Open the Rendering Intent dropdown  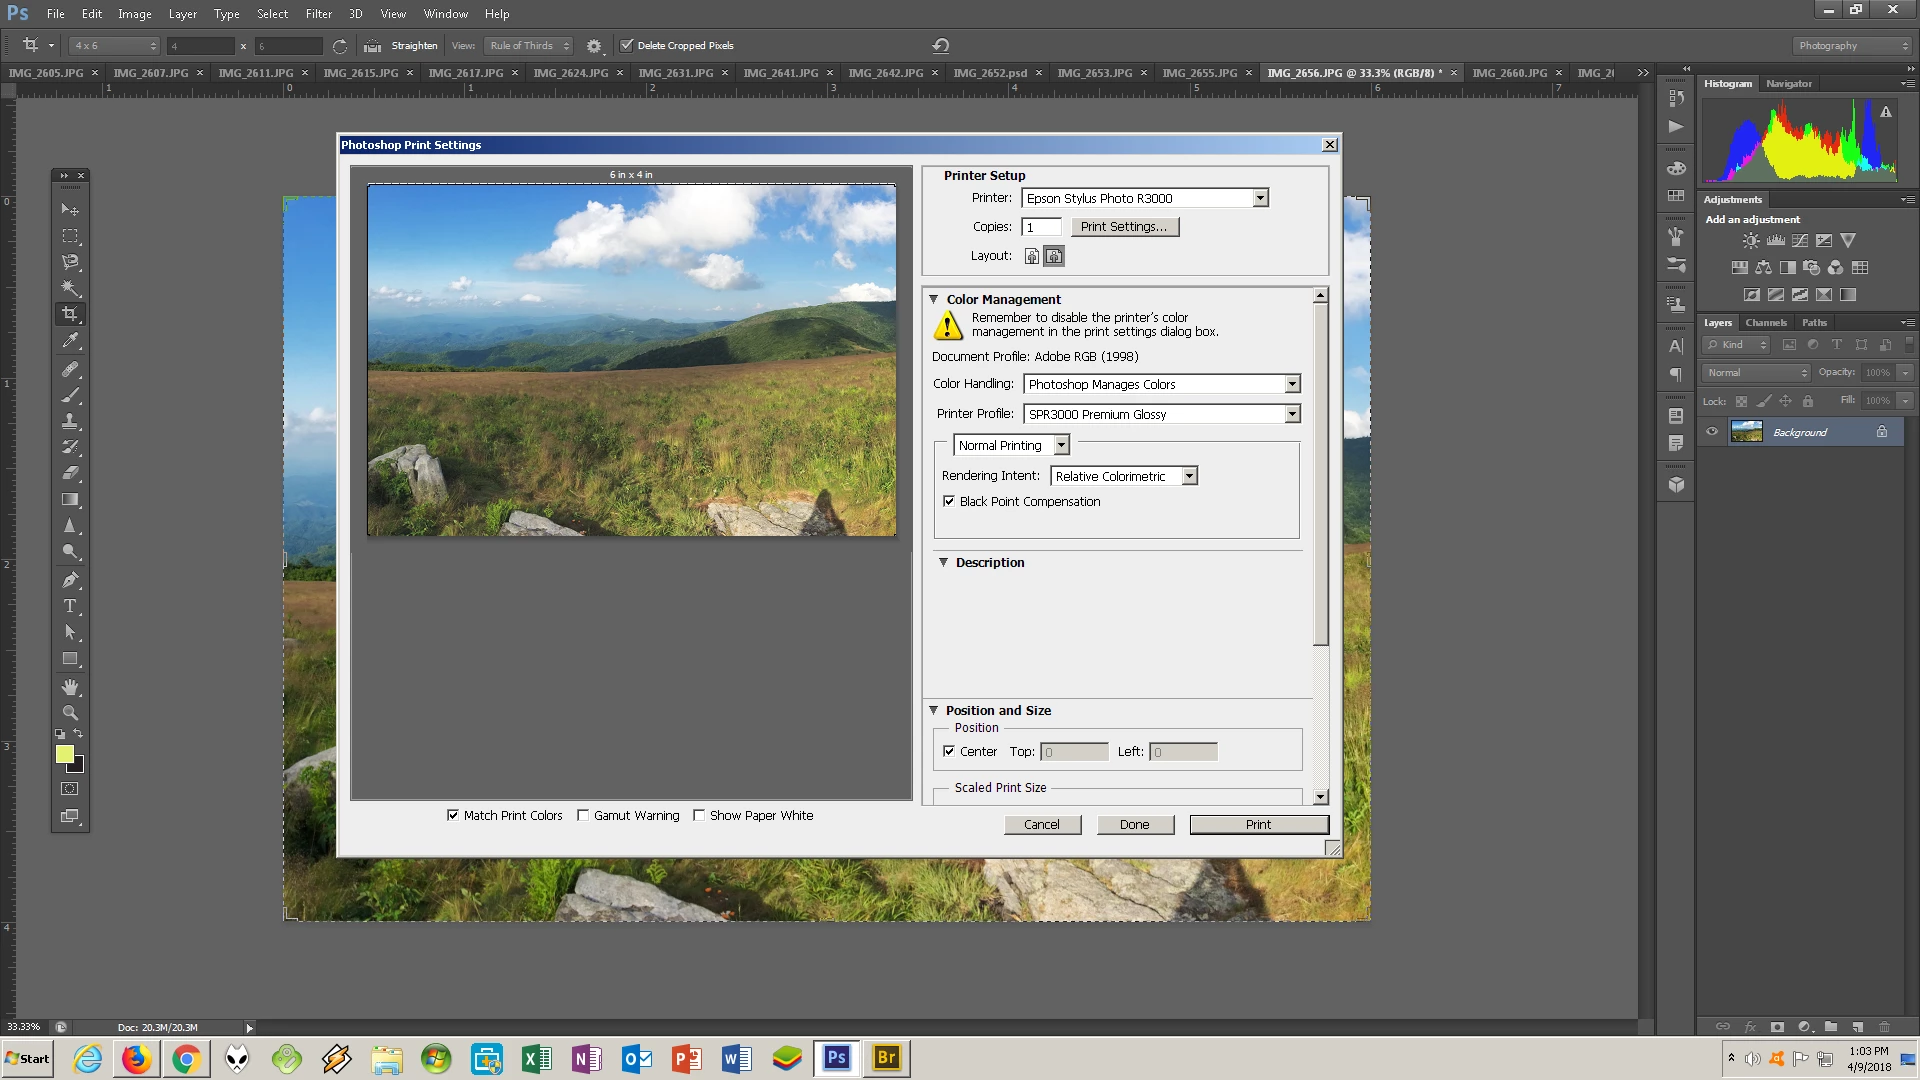click(x=1189, y=476)
